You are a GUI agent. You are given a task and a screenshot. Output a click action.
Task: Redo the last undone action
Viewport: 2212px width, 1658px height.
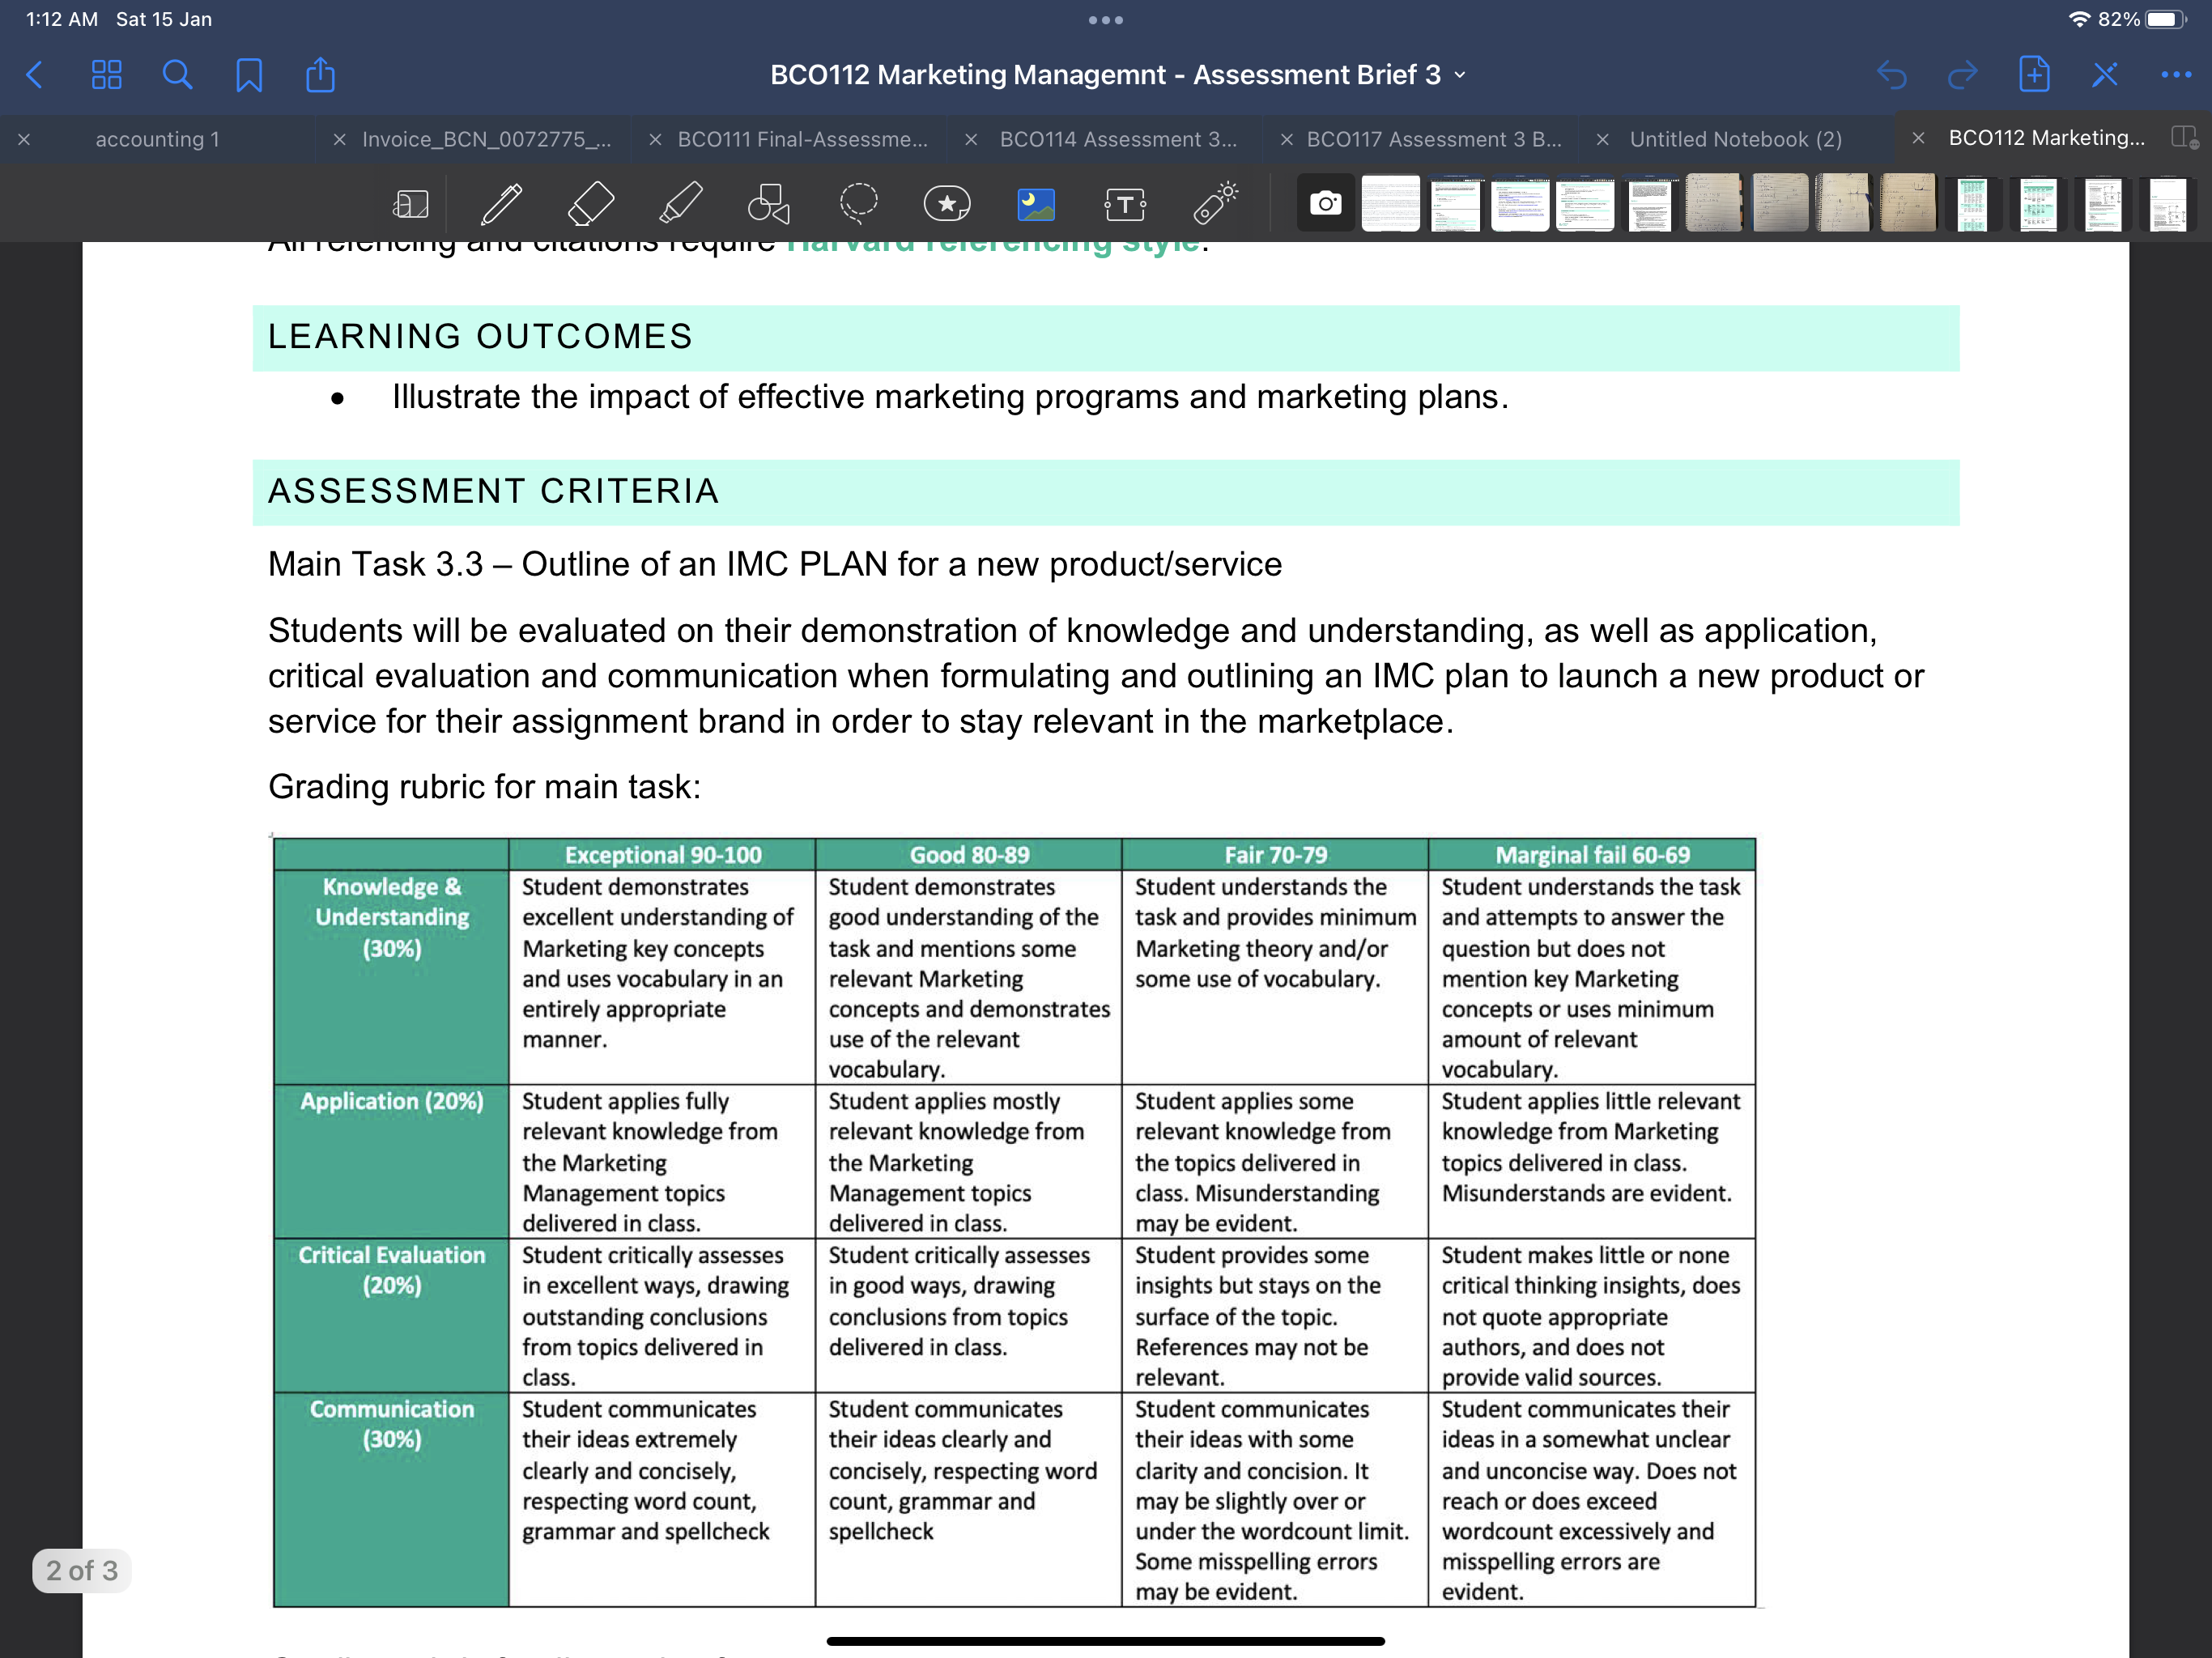[x=1963, y=75]
